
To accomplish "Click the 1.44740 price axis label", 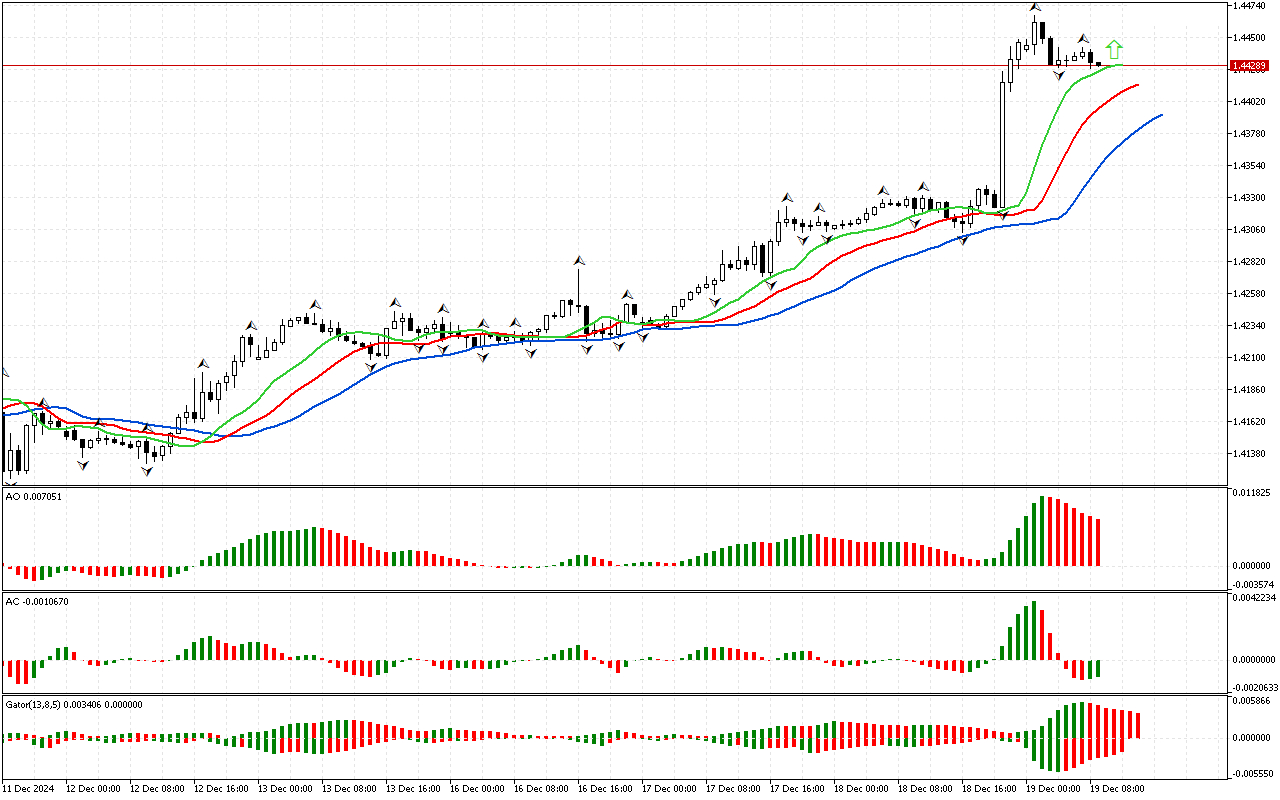I will 1249,6.
